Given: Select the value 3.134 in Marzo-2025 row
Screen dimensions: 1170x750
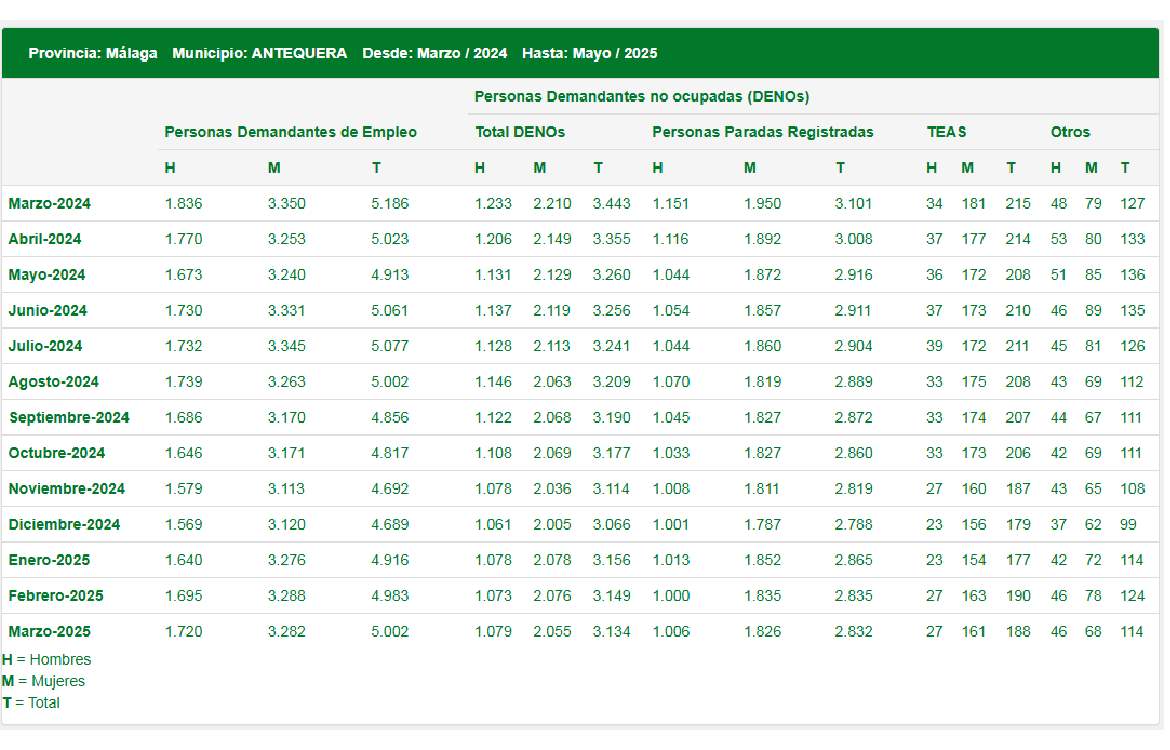Looking at the screenshot, I should 611,632.
